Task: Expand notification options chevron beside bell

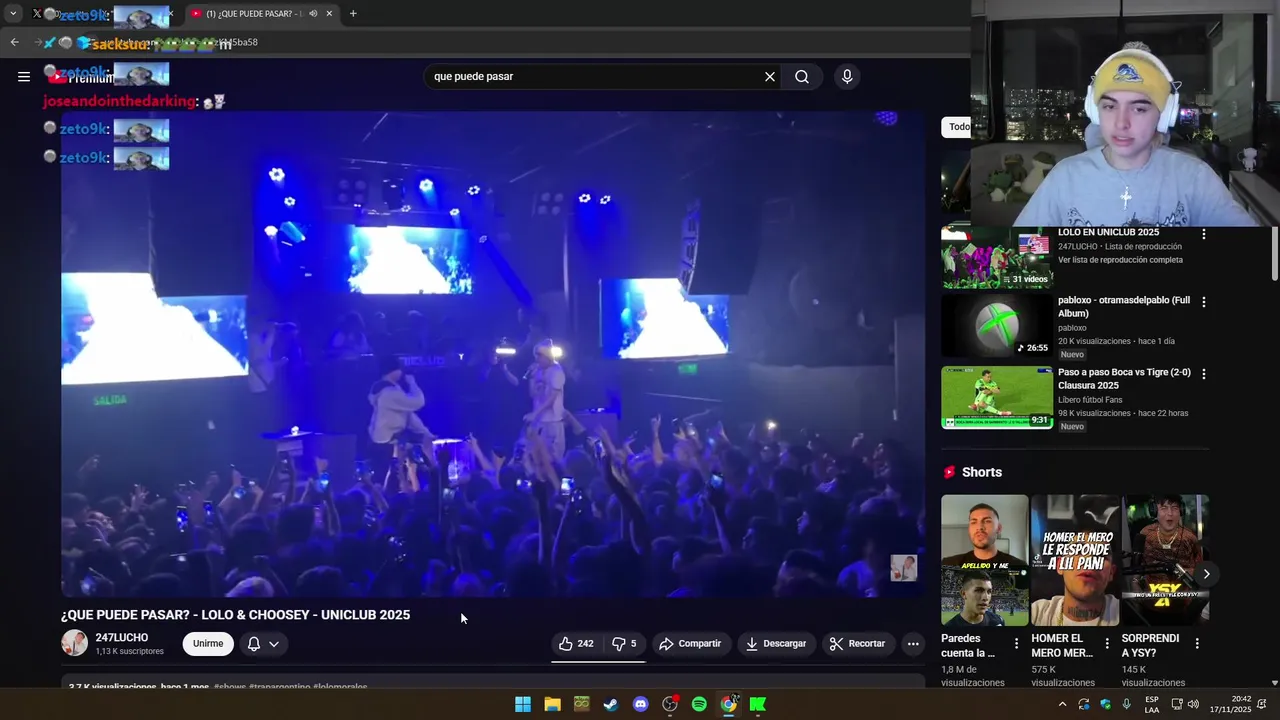Action: pyautogui.click(x=274, y=644)
